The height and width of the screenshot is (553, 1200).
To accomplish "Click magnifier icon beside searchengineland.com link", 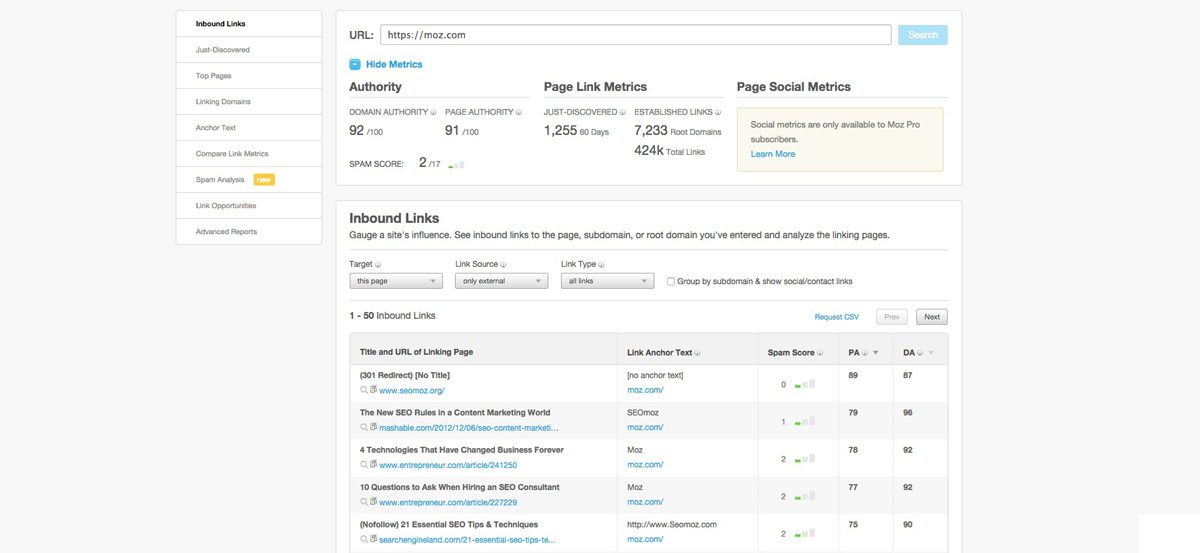I will coord(364,539).
